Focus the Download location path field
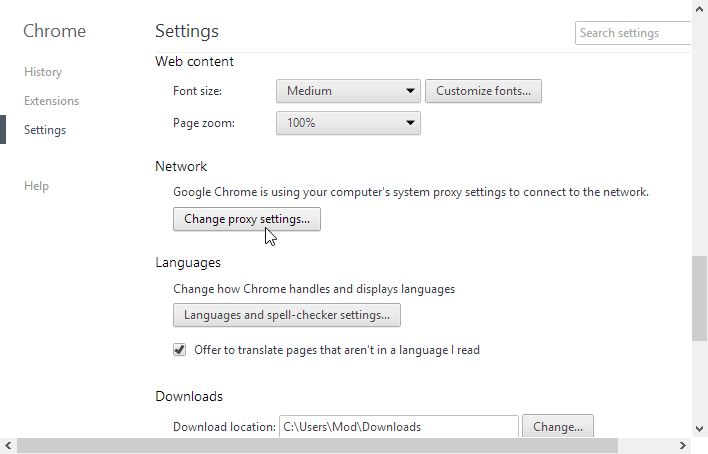 [398, 427]
